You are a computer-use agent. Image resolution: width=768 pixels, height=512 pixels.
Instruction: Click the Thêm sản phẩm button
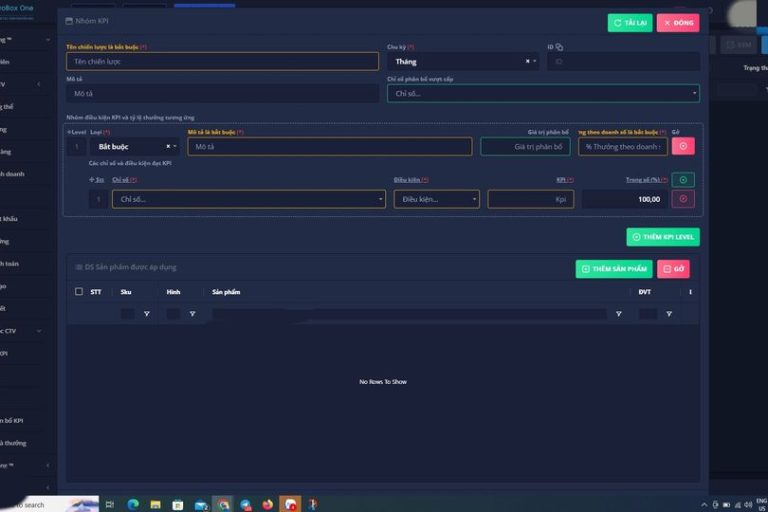pyautogui.click(x=614, y=269)
